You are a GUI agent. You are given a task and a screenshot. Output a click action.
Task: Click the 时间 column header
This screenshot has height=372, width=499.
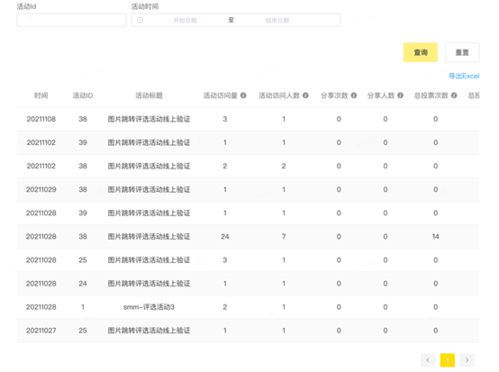(41, 96)
